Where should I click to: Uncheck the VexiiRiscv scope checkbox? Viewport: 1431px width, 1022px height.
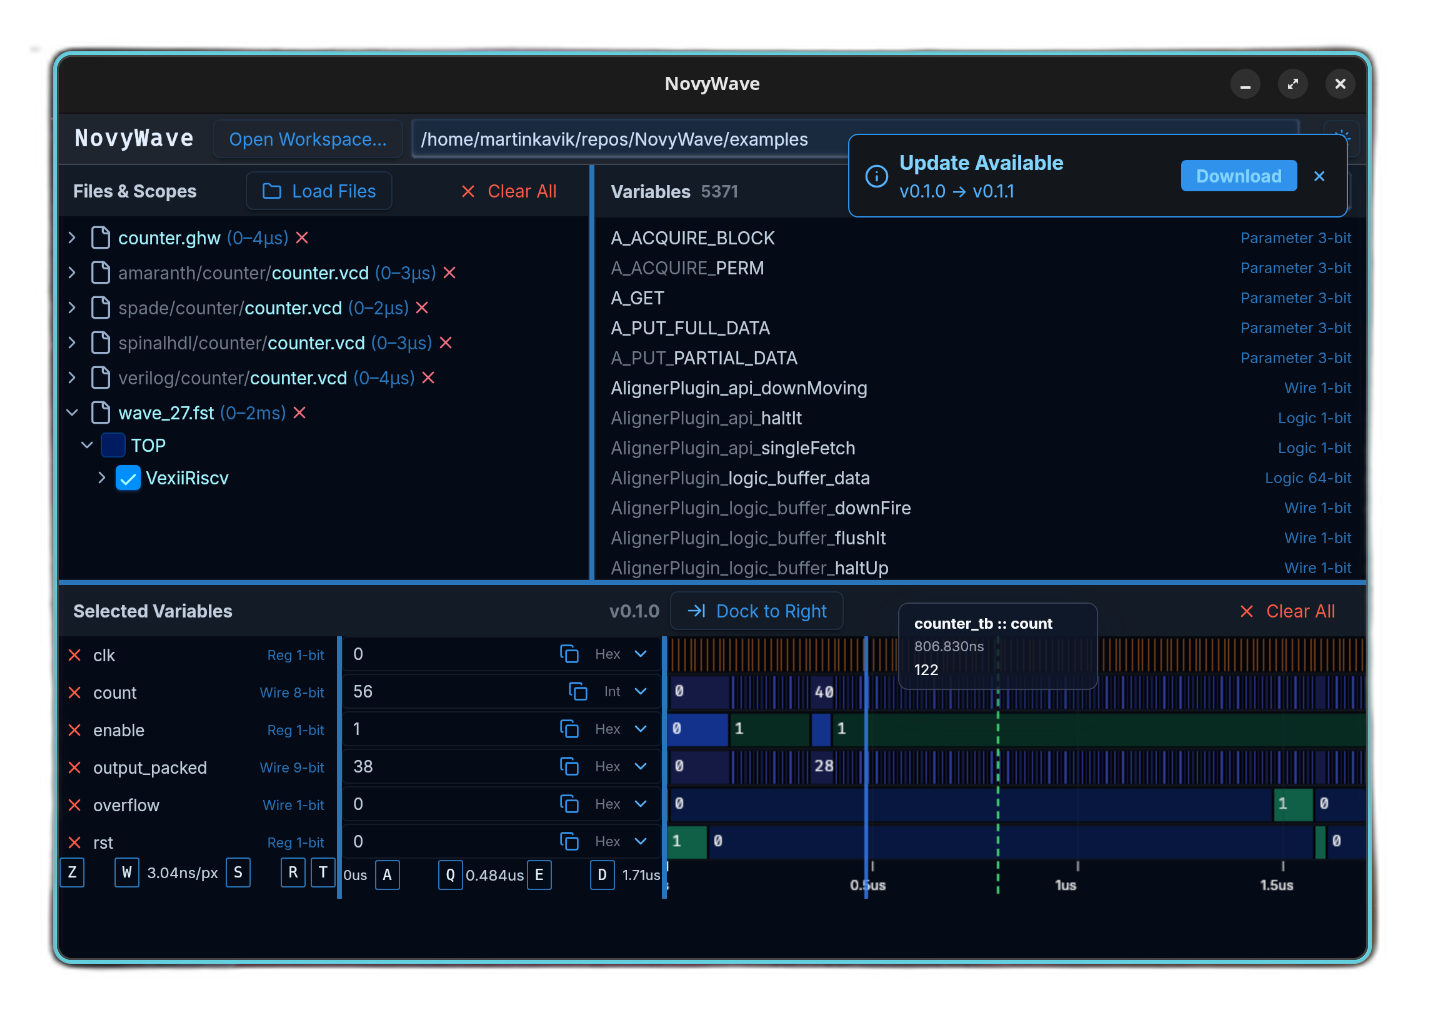(128, 478)
